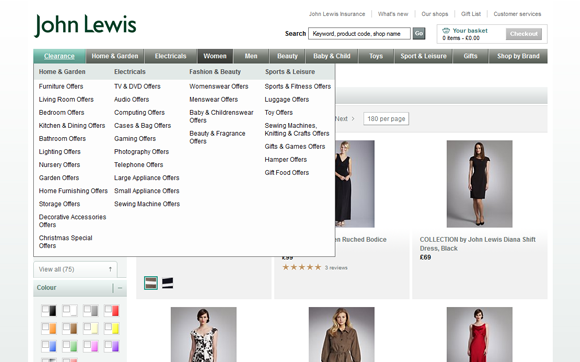The image size is (580, 362).
Task: Open Sewing Machine Offers link
Action: tap(147, 204)
